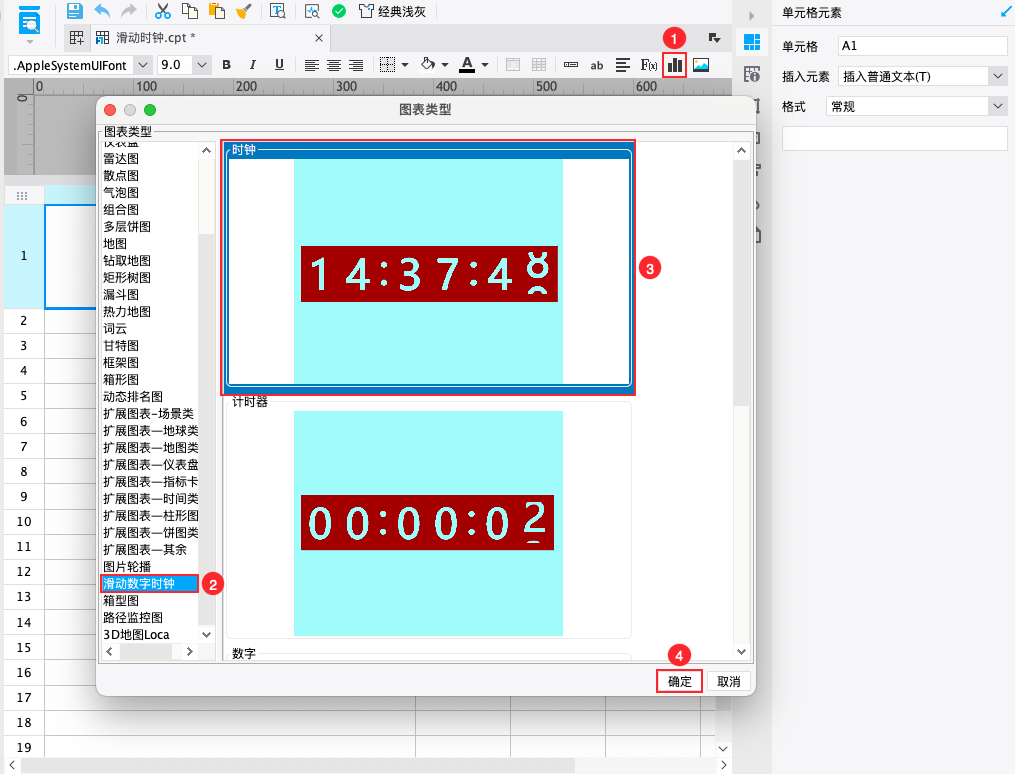
Task: Insert plain text with ab icon
Action: click(597, 65)
